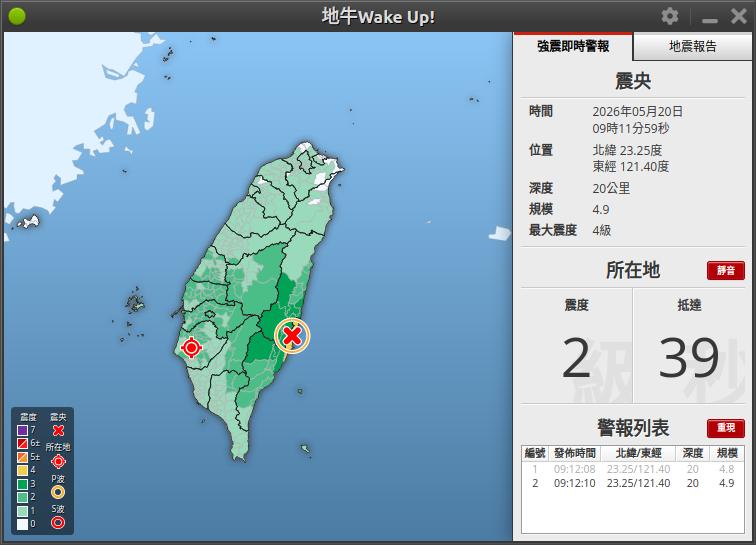Screen dimensions: 756x545
Task: Click the red X epicenter marker on map
Action: tap(292, 336)
